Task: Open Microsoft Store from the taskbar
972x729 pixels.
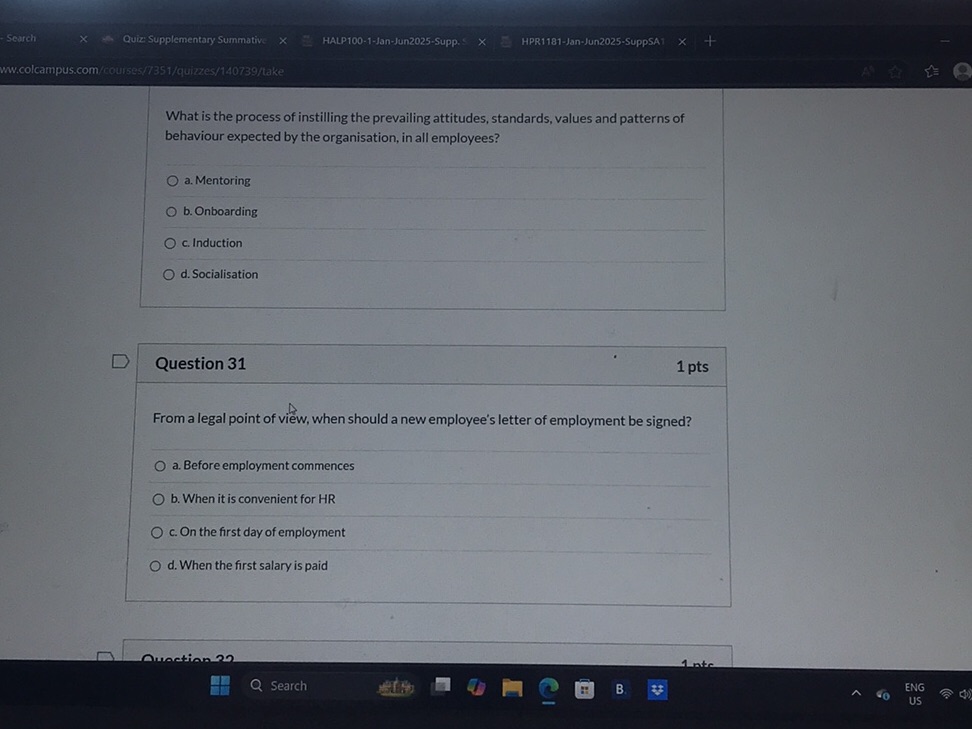Action: (x=584, y=688)
